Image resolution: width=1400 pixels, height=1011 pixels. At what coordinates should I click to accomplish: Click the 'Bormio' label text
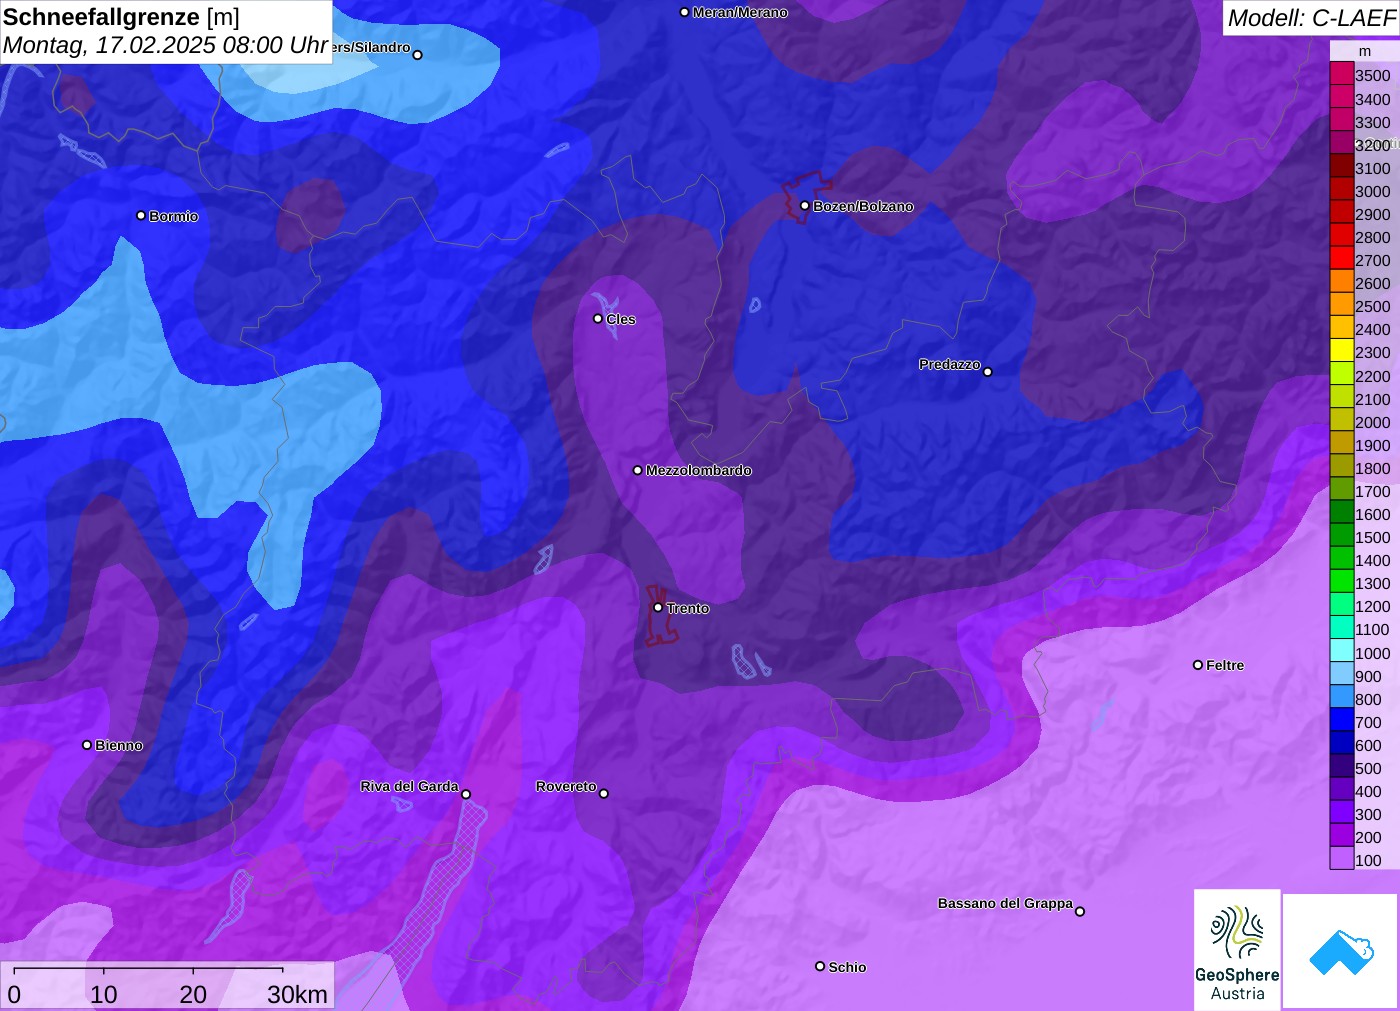click(174, 216)
